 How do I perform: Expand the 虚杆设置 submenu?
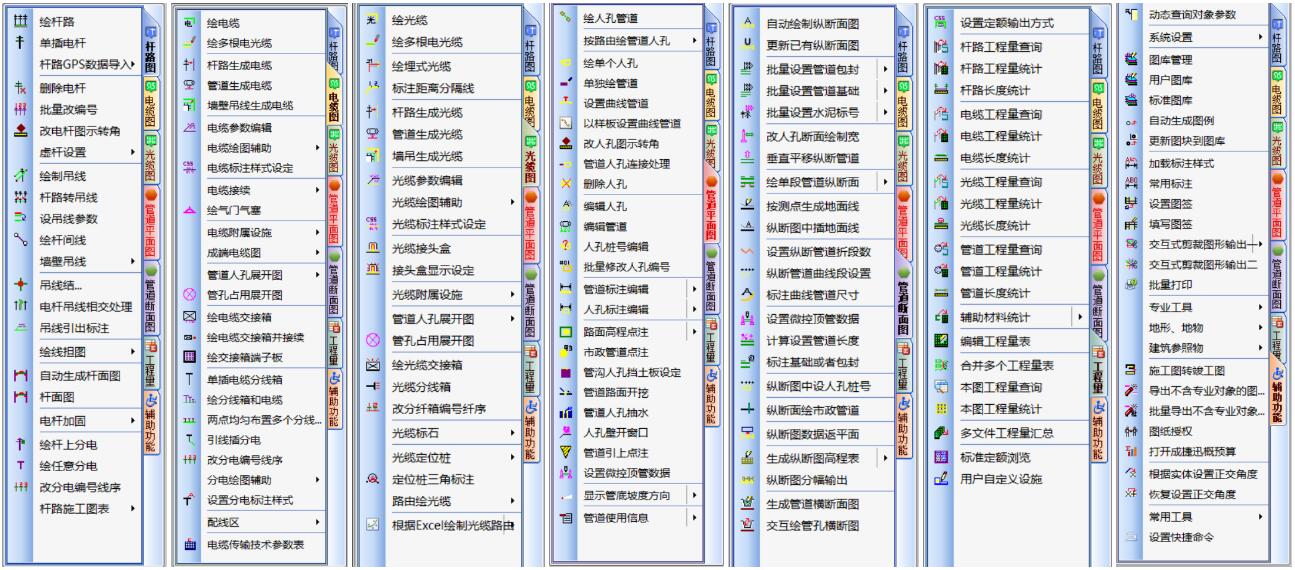tap(134, 152)
